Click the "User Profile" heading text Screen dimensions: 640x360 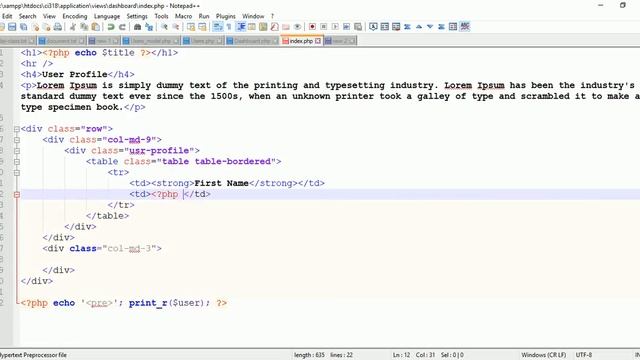tap(75, 75)
